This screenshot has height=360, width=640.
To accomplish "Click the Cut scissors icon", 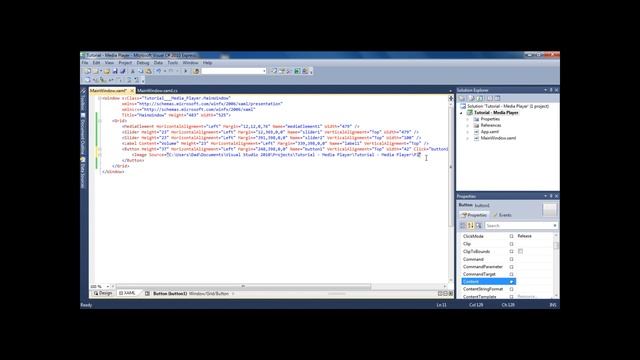I will pyautogui.click(x=133, y=71).
